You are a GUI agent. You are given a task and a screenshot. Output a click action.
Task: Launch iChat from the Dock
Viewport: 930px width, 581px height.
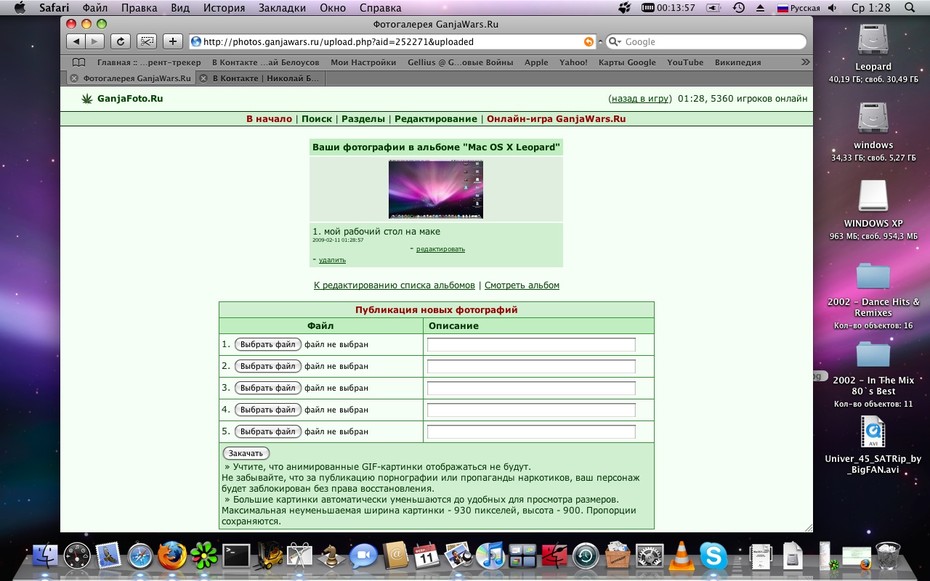pyautogui.click(x=363, y=556)
